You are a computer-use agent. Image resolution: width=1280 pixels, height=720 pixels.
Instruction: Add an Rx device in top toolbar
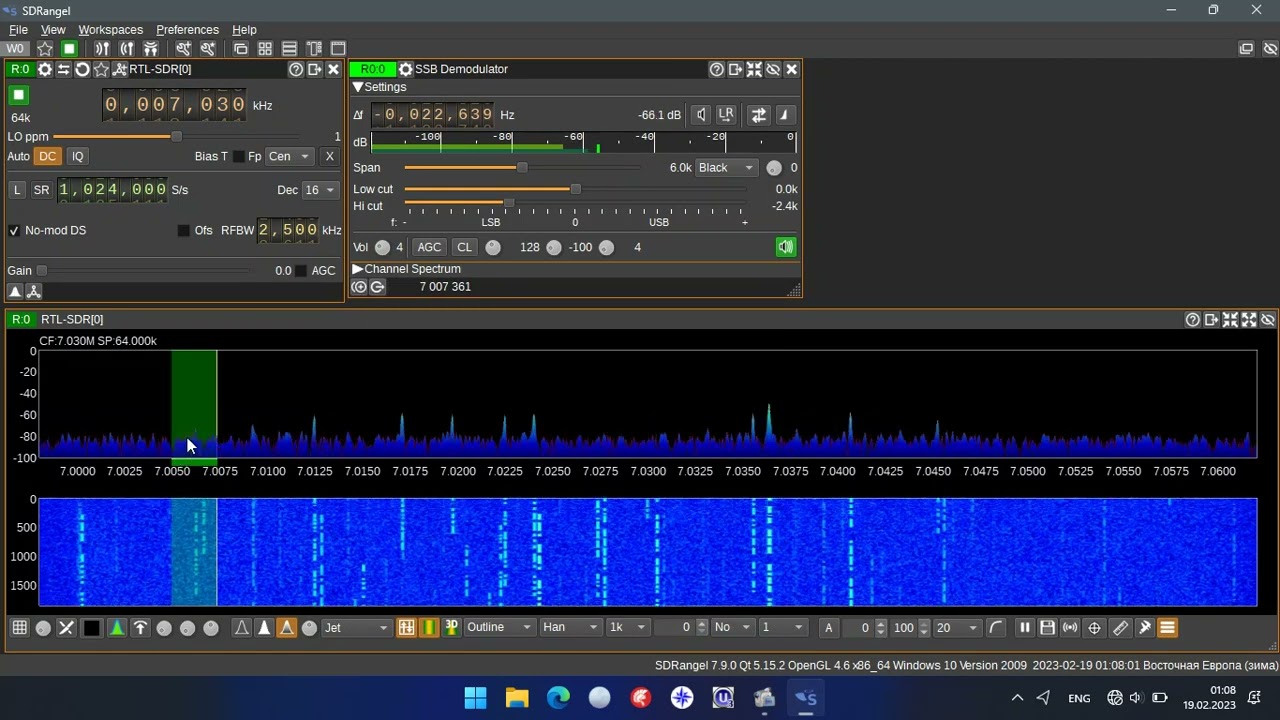point(102,49)
